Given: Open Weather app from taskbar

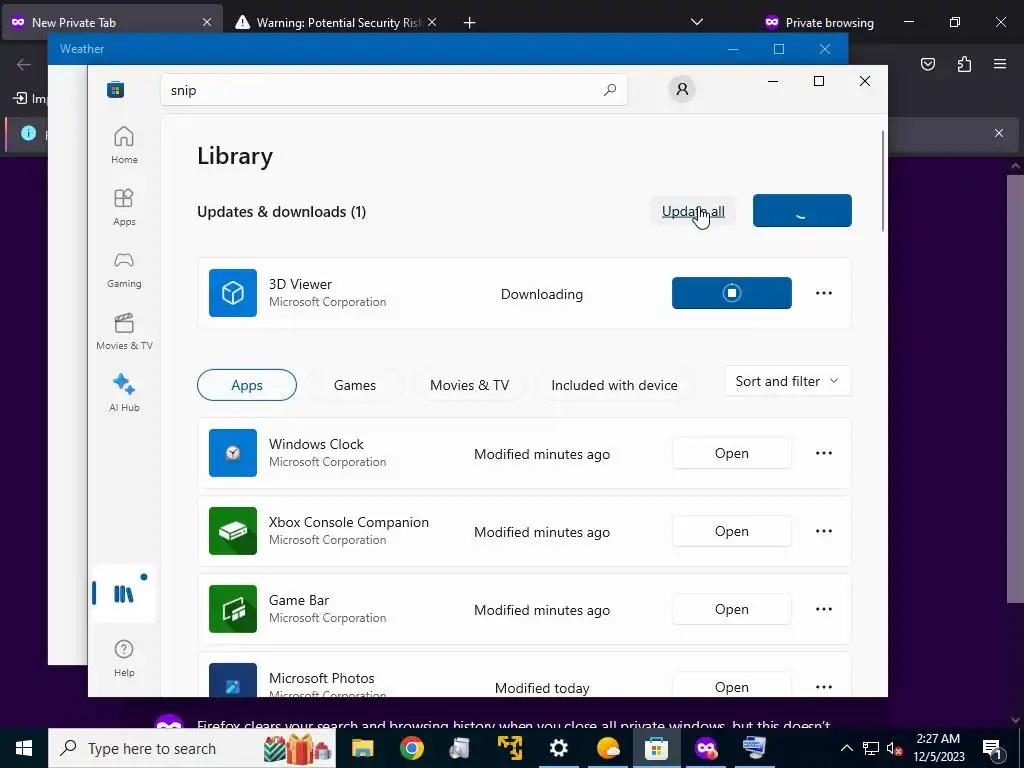Looking at the screenshot, I should pos(607,748).
